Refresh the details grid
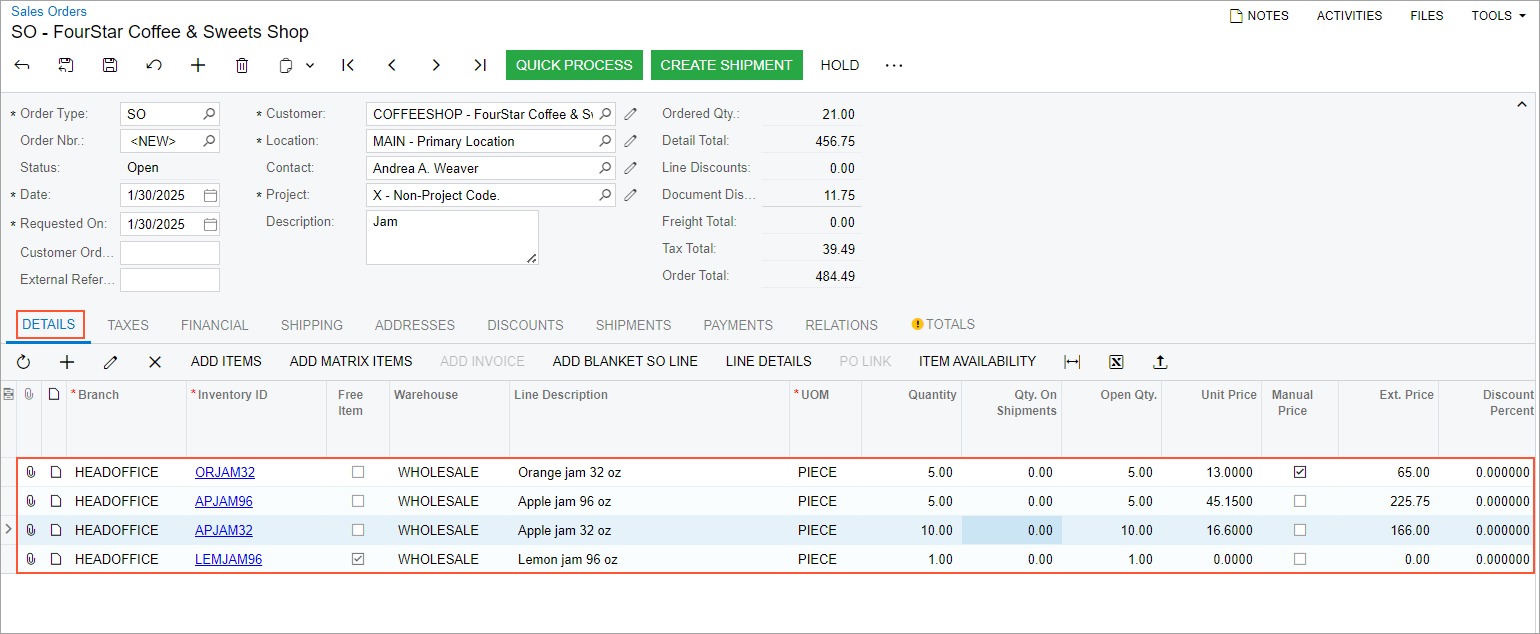Image resolution: width=1540 pixels, height=634 pixels. coord(24,362)
